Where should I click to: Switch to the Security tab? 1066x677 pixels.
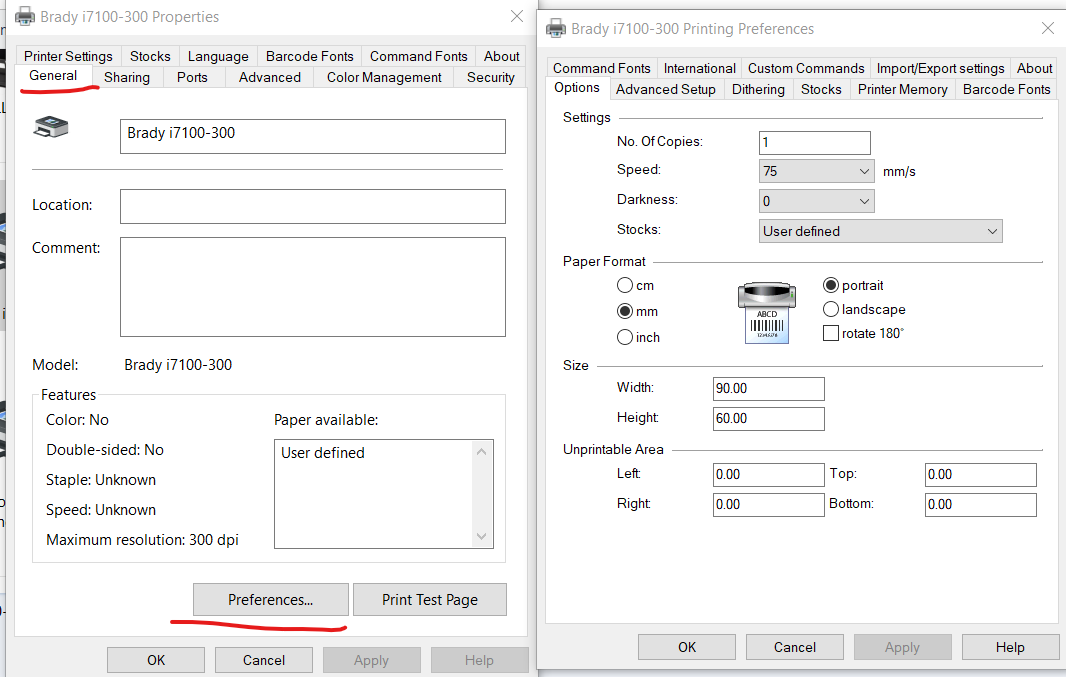pyautogui.click(x=491, y=77)
